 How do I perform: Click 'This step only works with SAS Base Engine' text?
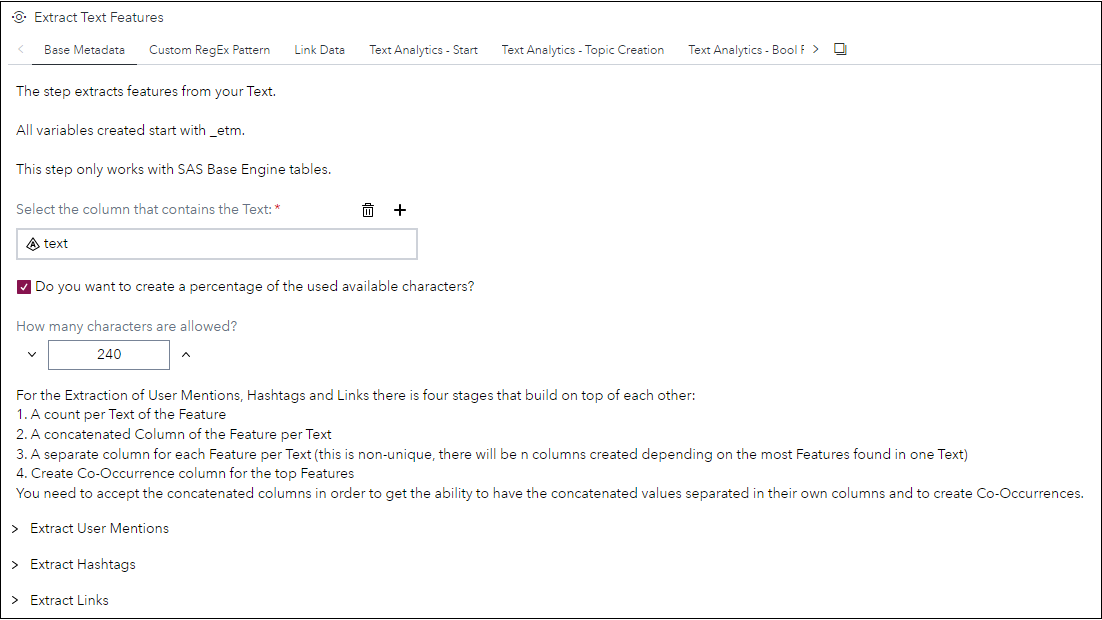tap(174, 169)
